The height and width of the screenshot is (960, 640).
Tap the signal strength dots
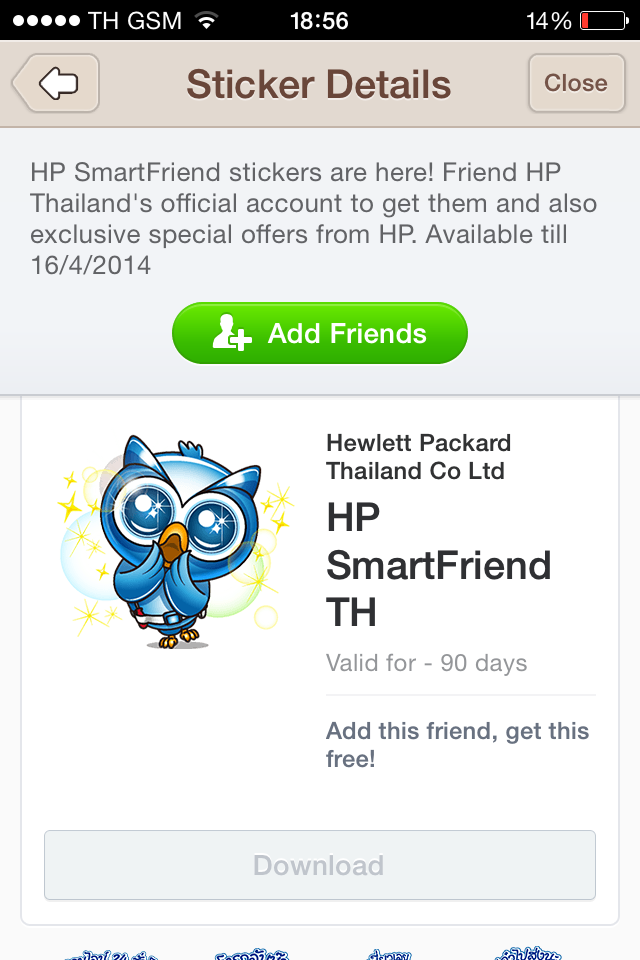[x=42, y=19]
